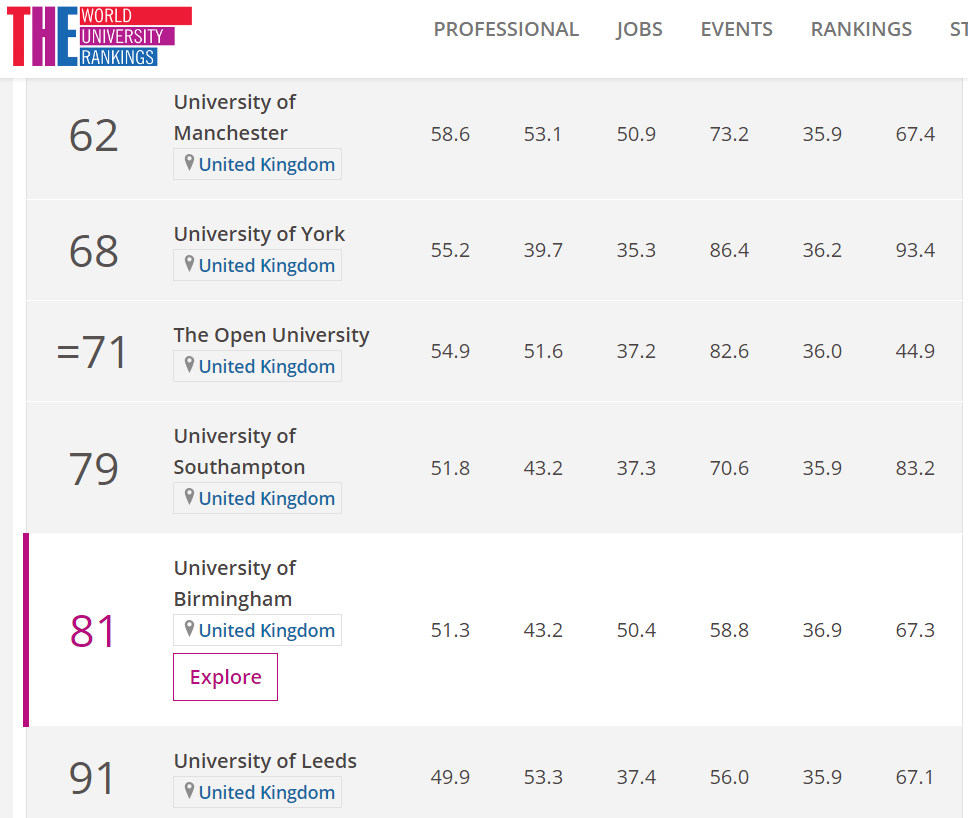Click rank =71 for The Open University
Viewport: 968px width, 818px height.
coord(92,352)
